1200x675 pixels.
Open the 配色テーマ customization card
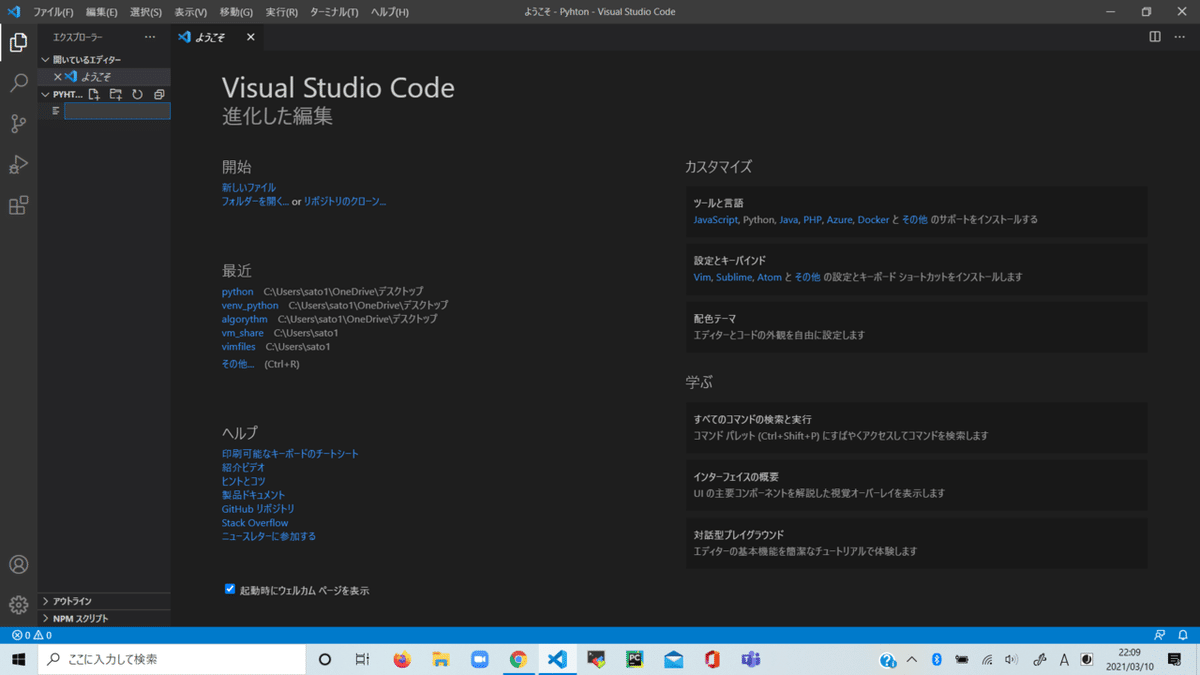pyautogui.click(x=917, y=326)
